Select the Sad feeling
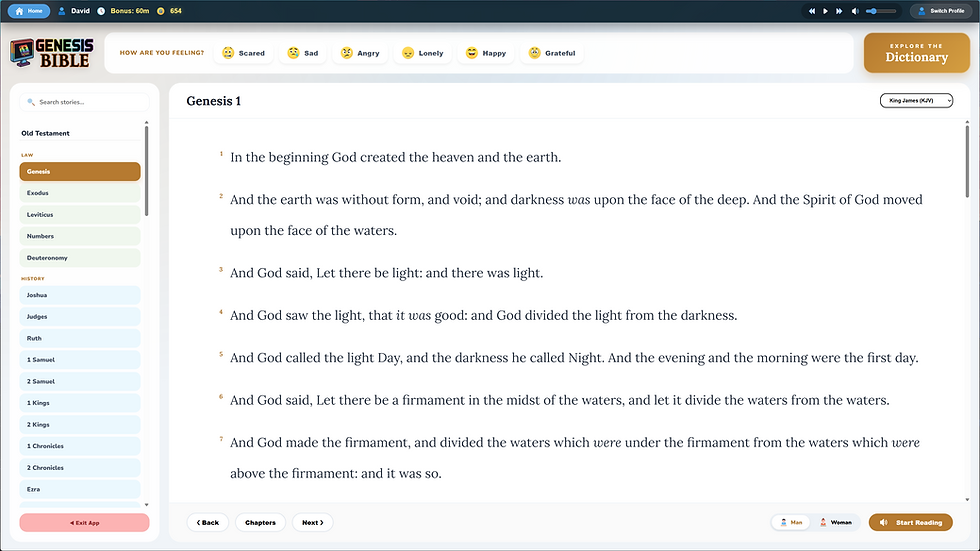This screenshot has height=551, width=980. pos(302,53)
